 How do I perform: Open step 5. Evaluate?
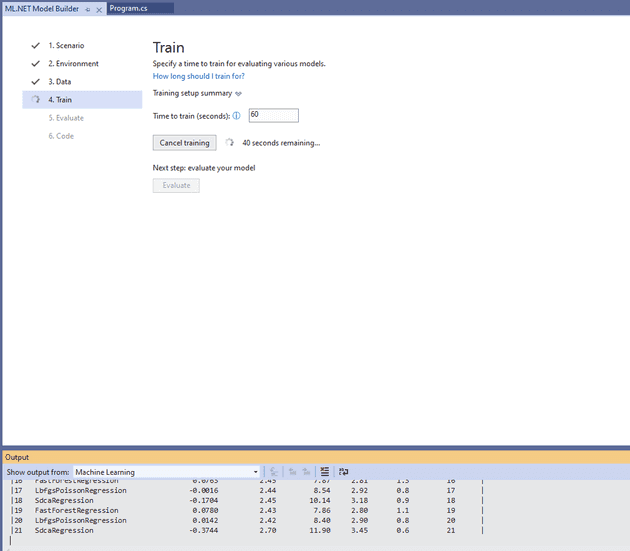pos(66,118)
